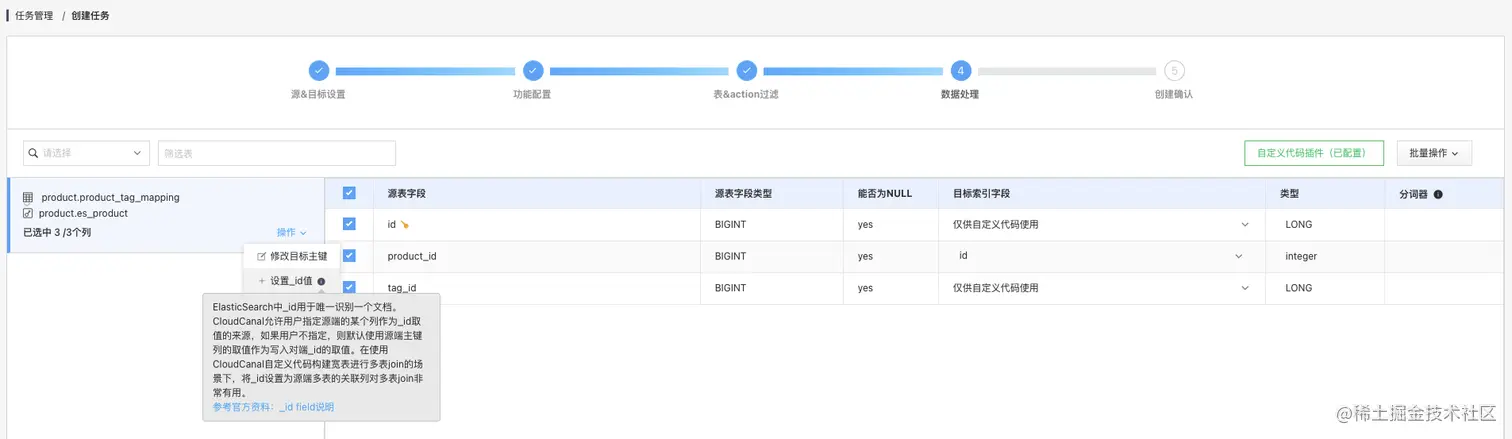1512x439 pixels.
Task: Click the primary key icon next to id
Action: coord(405,225)
